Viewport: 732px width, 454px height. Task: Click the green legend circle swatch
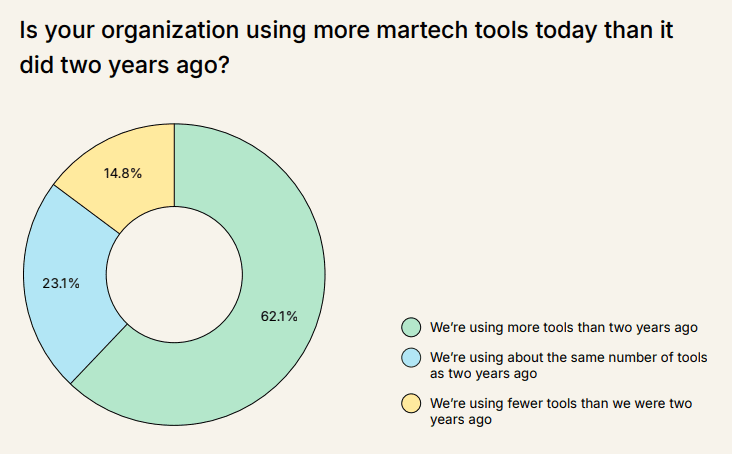pyautogui.click(x=410, y=327)
